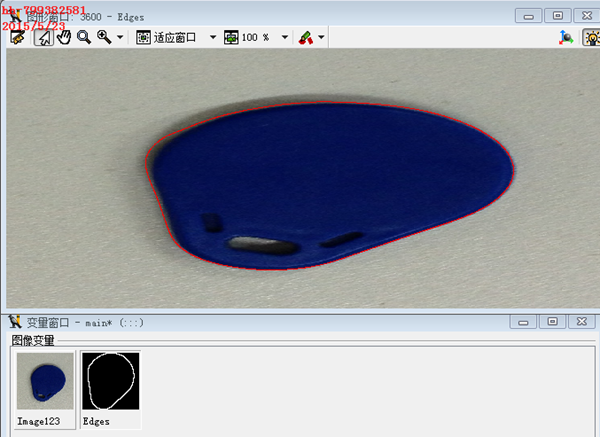
Task: Open the 适应窗口 size dropdown
Action: (213, 38)
